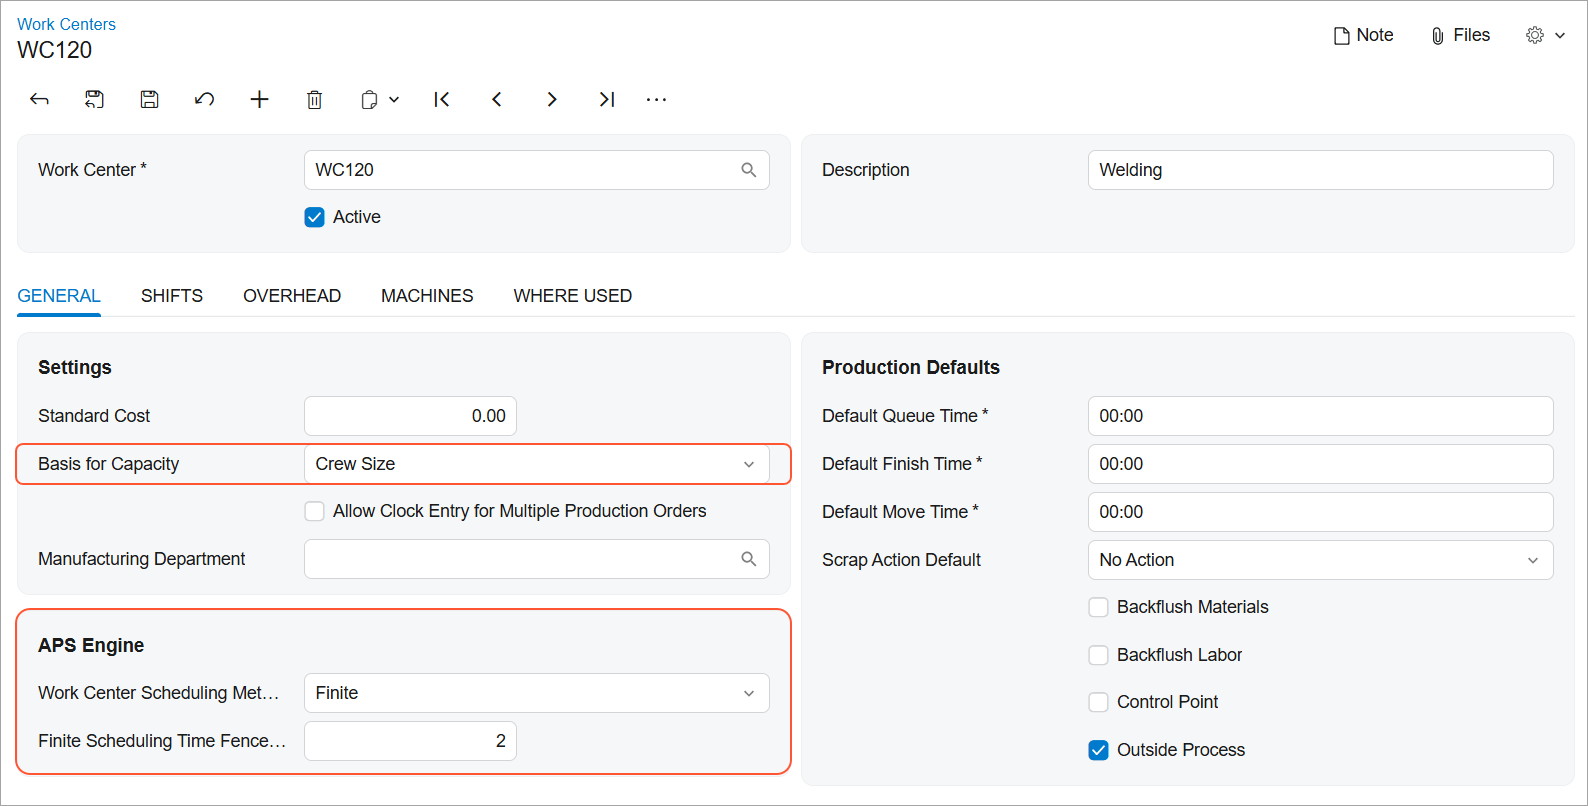Open the Scrap Action Default dropdown
The width and height of the screenshot is (1588, 806).
[1321, 560]
